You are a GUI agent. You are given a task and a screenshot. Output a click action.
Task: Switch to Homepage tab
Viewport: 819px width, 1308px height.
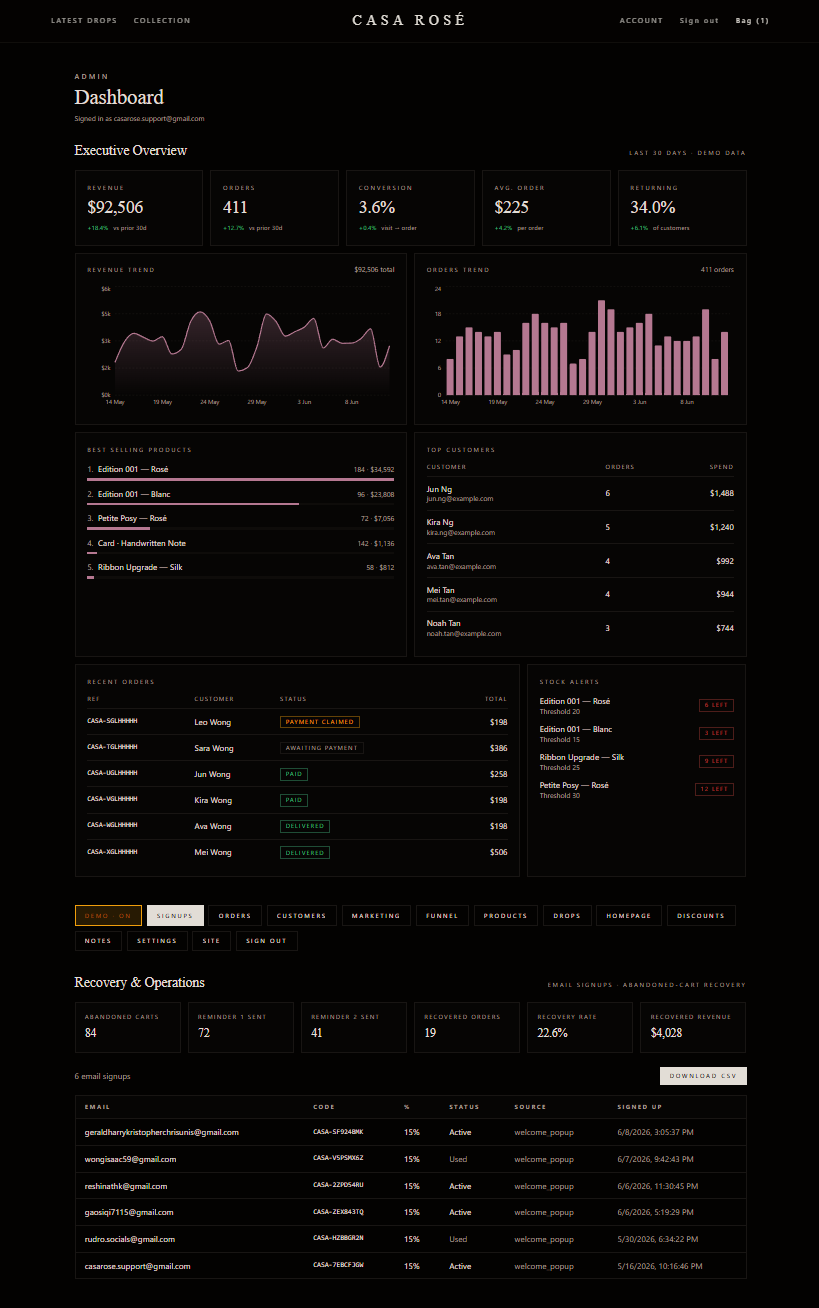tap(628, 916)
